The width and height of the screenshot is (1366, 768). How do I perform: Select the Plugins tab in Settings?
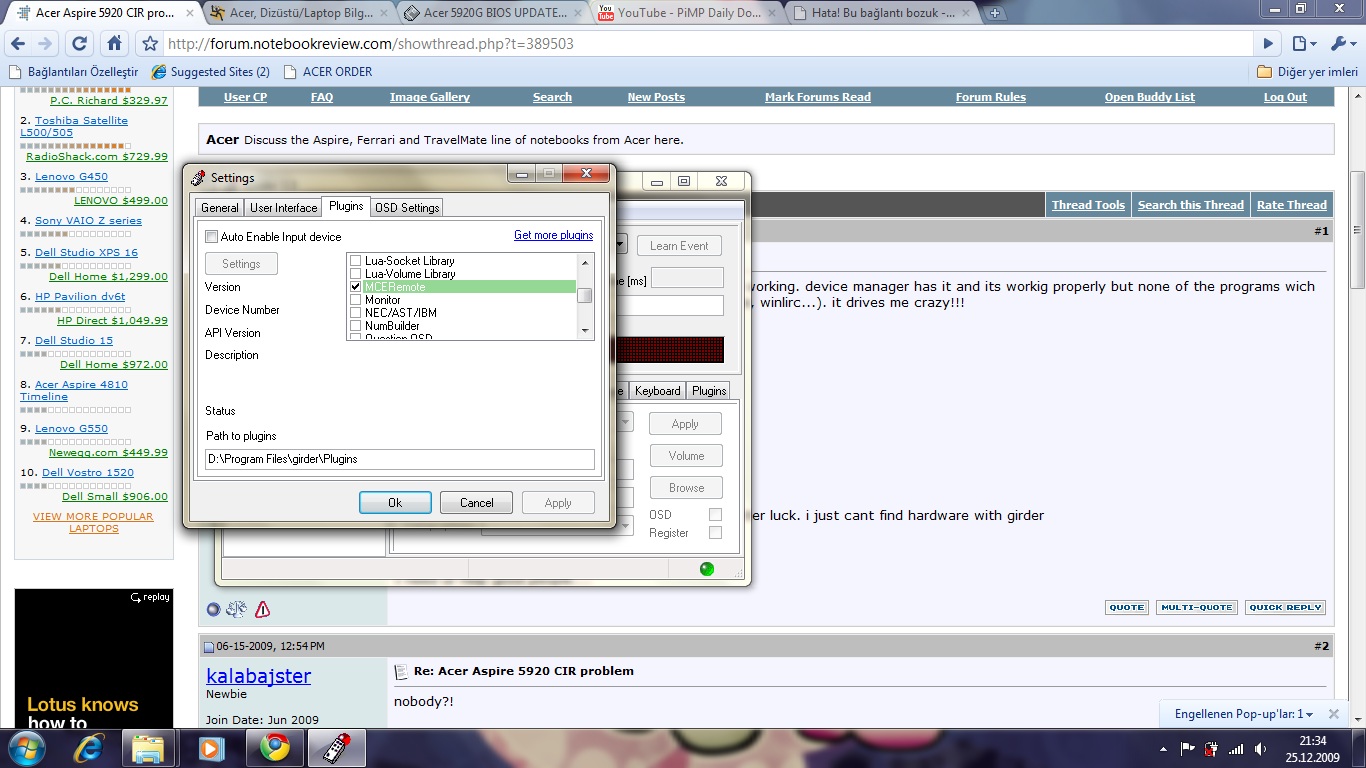coord(346,206)
